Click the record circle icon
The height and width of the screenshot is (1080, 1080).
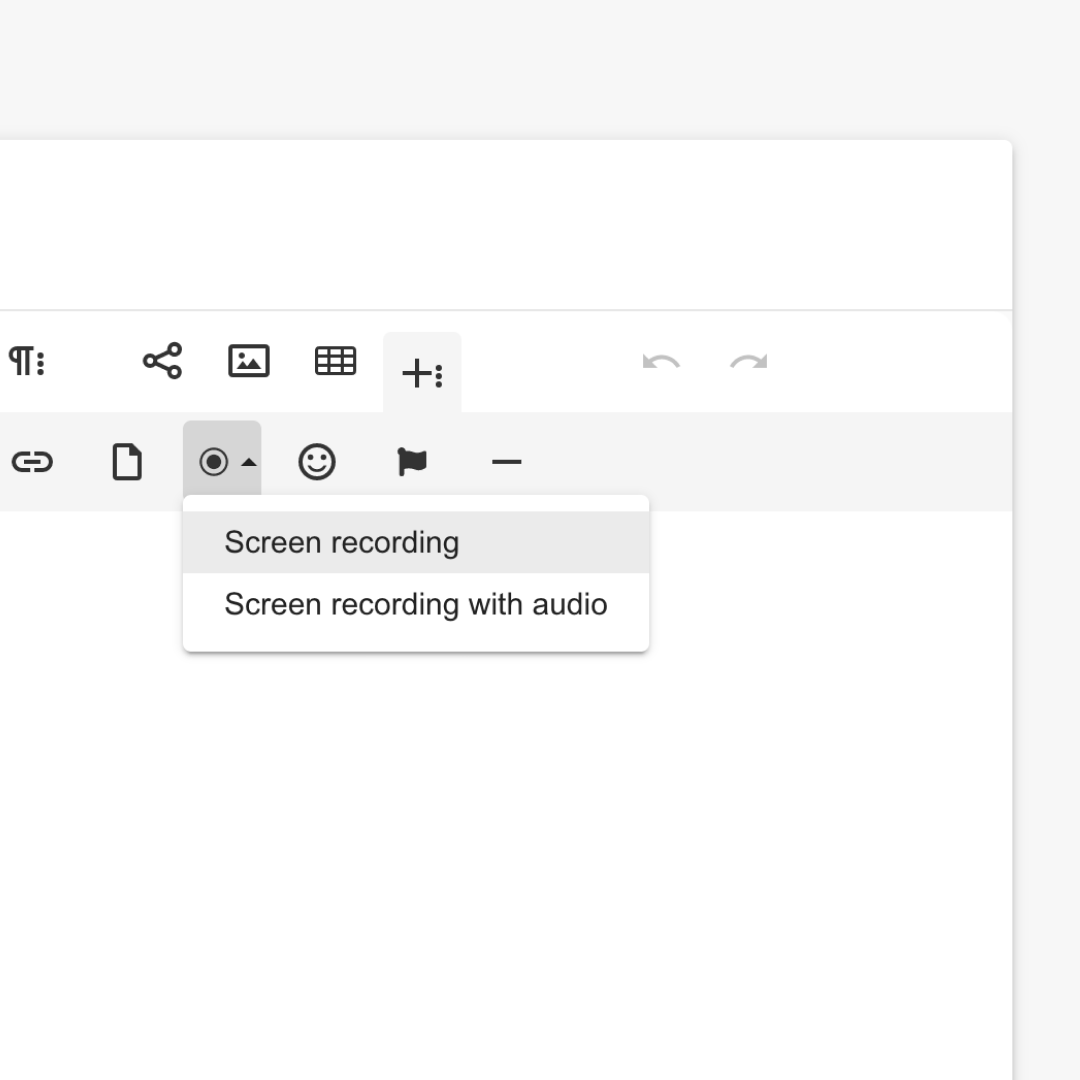(214, 461)
